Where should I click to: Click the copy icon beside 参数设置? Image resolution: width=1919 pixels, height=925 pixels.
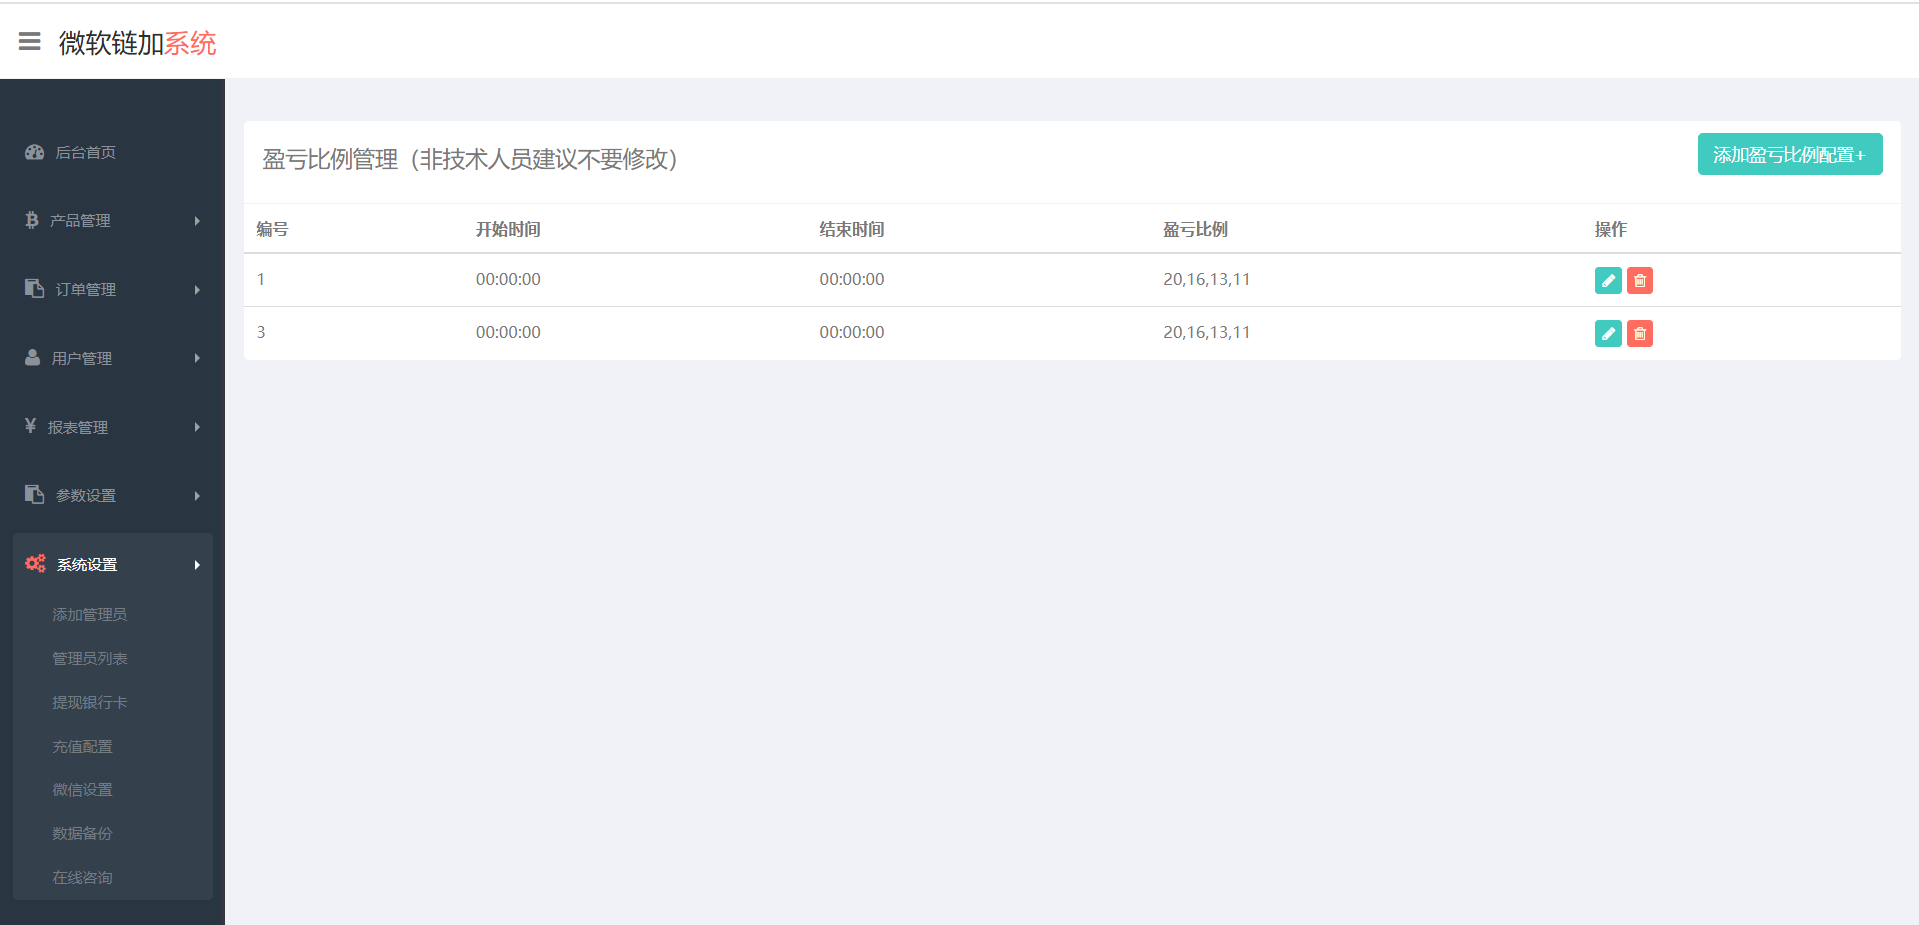[35, 494]
